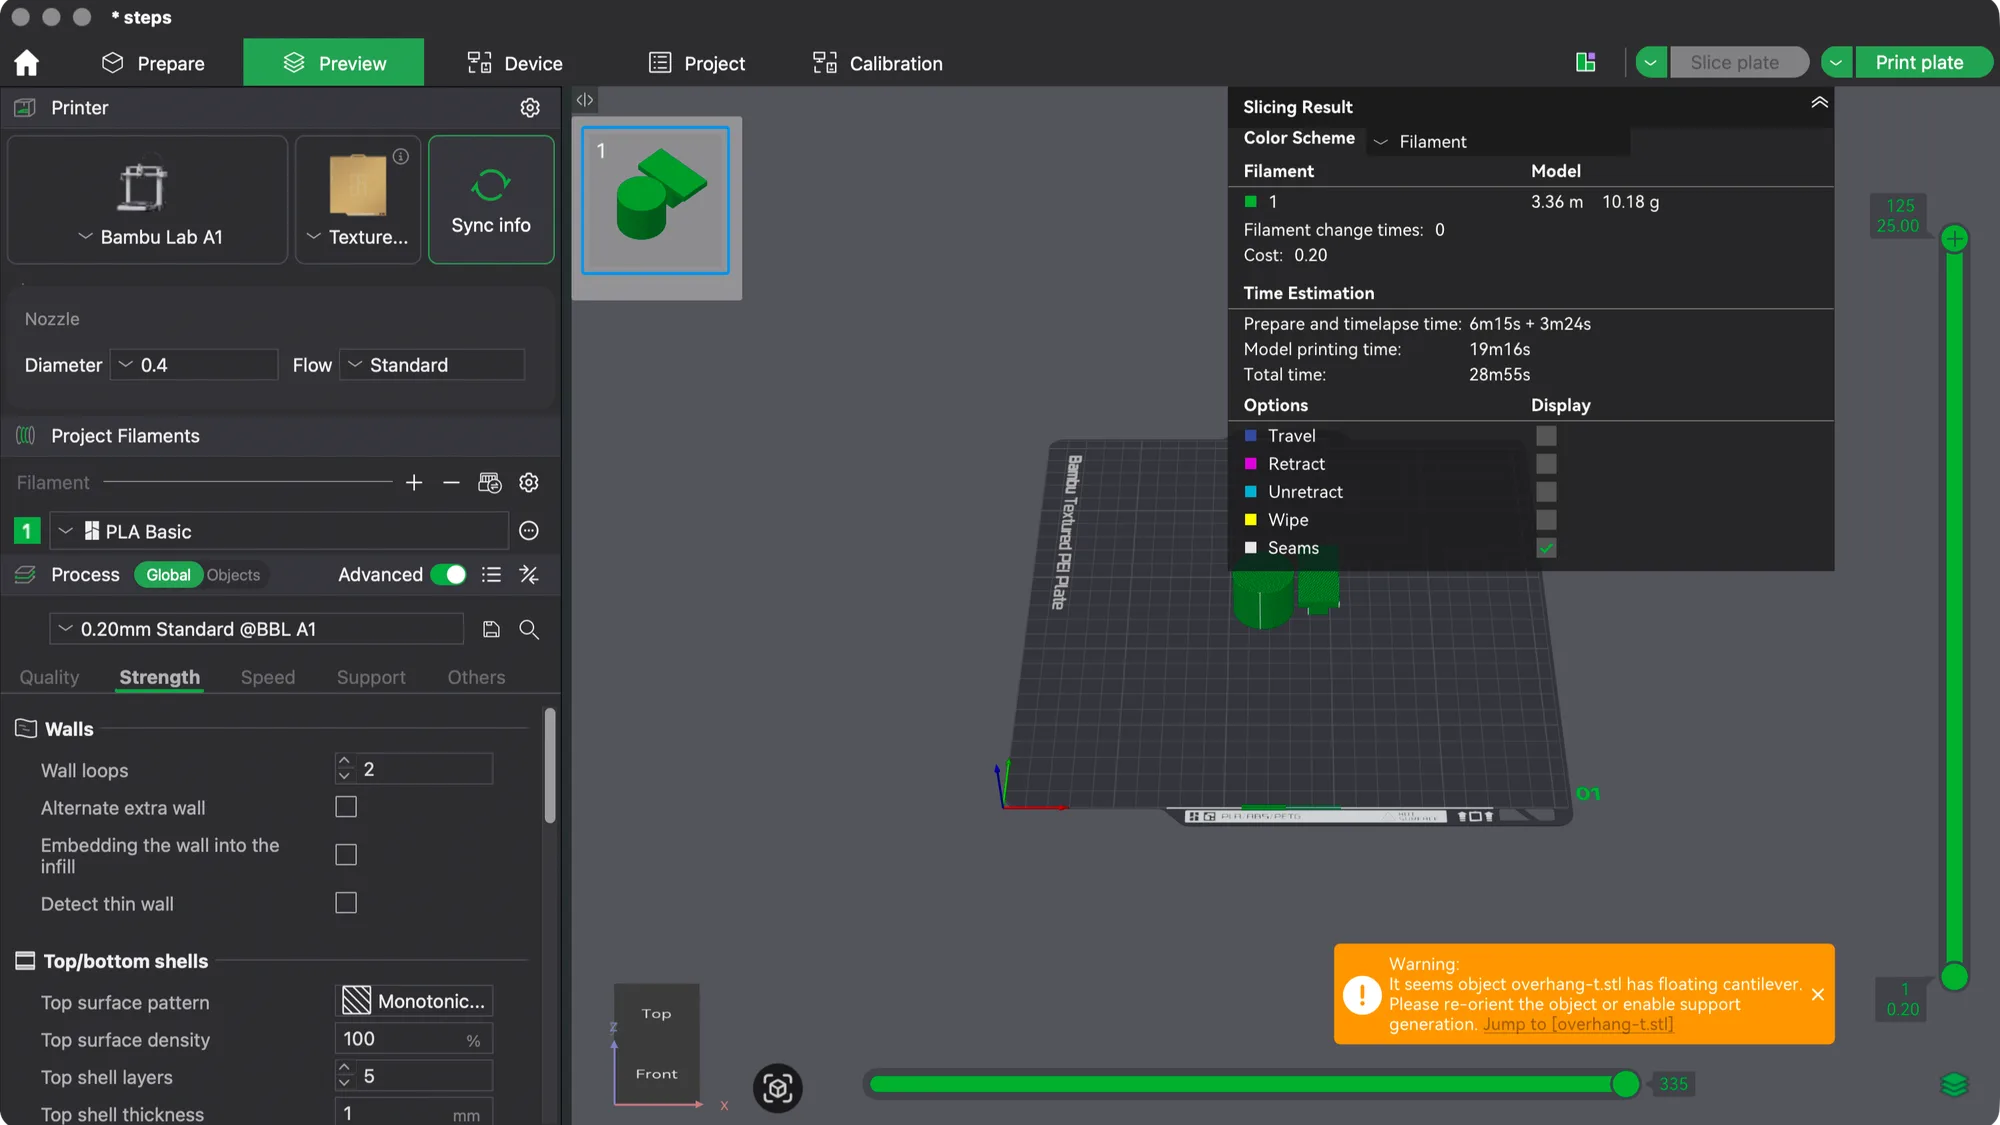The image size is (2000, 1125).
Task: Click the Front face of the orientation cube
Action: click(656, 1073)
